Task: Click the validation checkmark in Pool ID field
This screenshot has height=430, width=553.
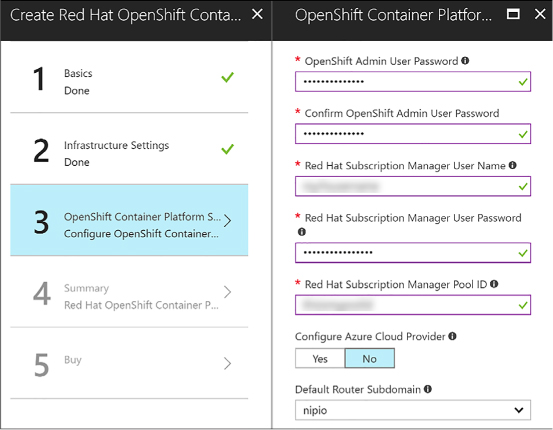Action: pos(523,305)
